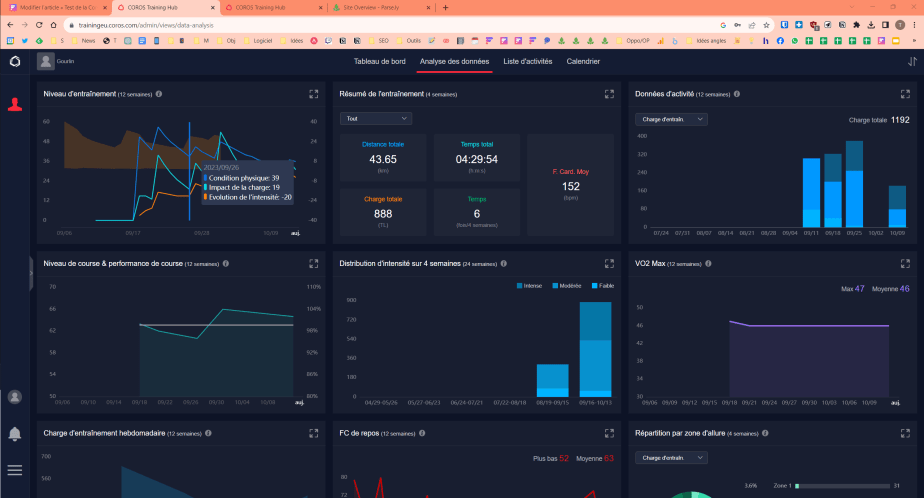Bookmark page with the star icon
This screenshot has width=924, height=498.
766,25
